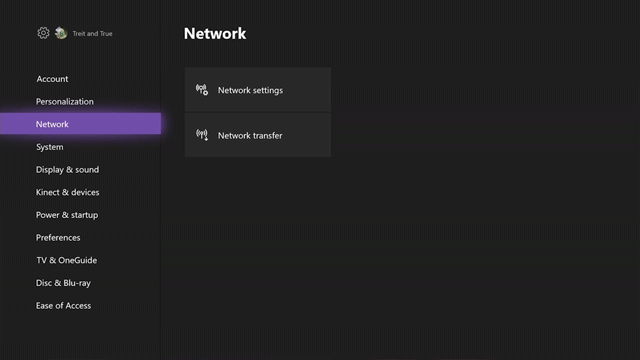Click the Network transfer antenna icon

202,135
